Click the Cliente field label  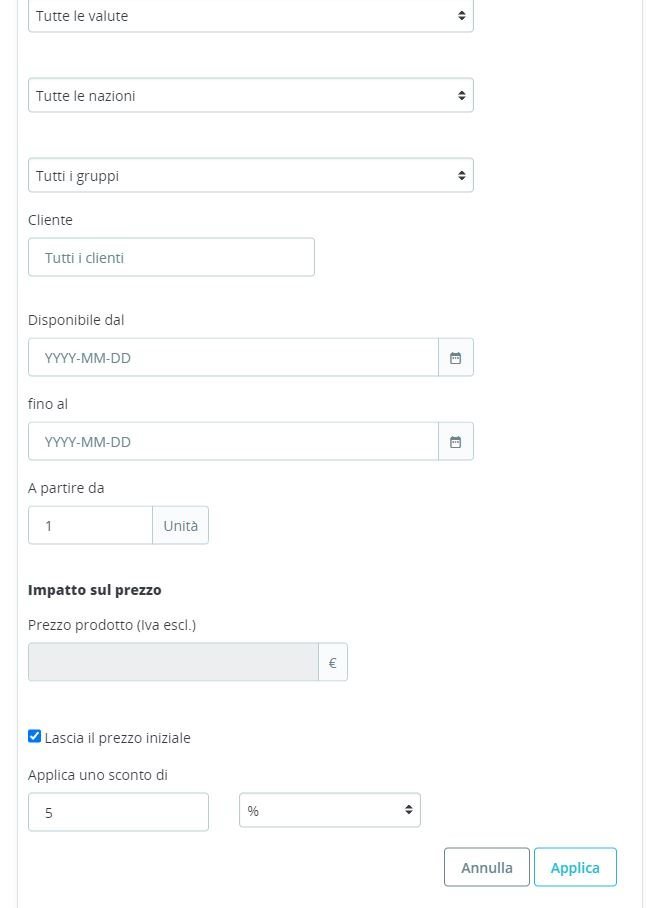click(50, 220)
